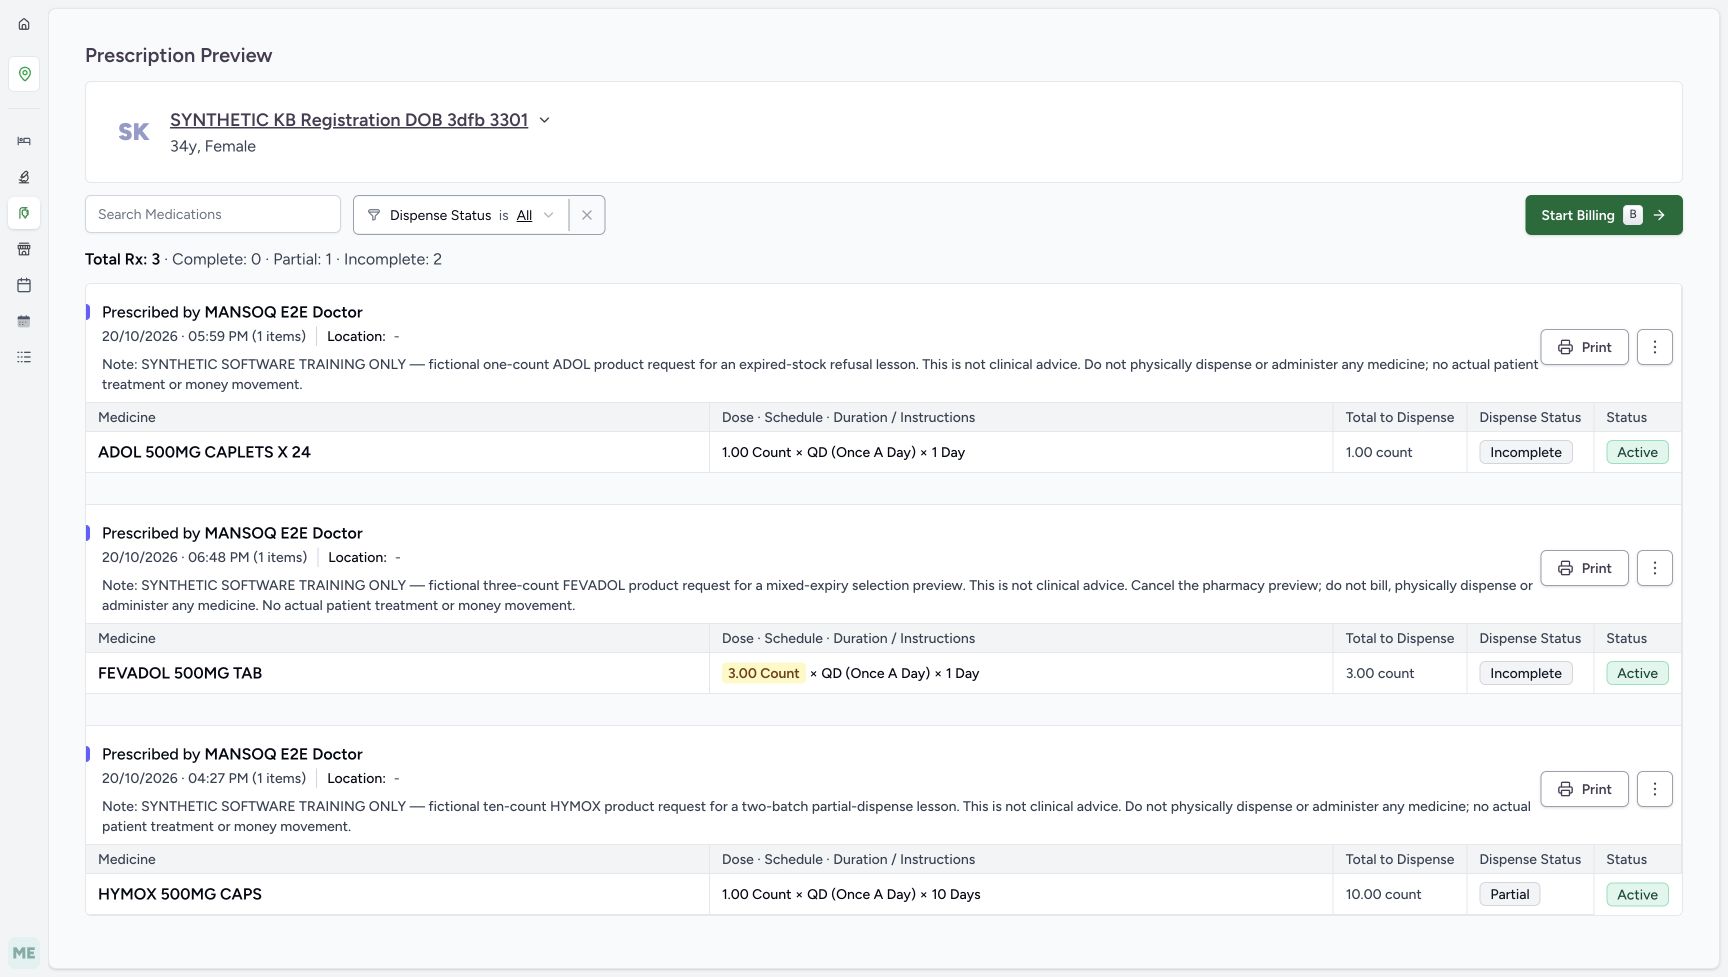The height and width of the screenshot is (977, 1728).
Task: Open the bed (inpatient) sidebar icon
Action: [x=24, y=141]
